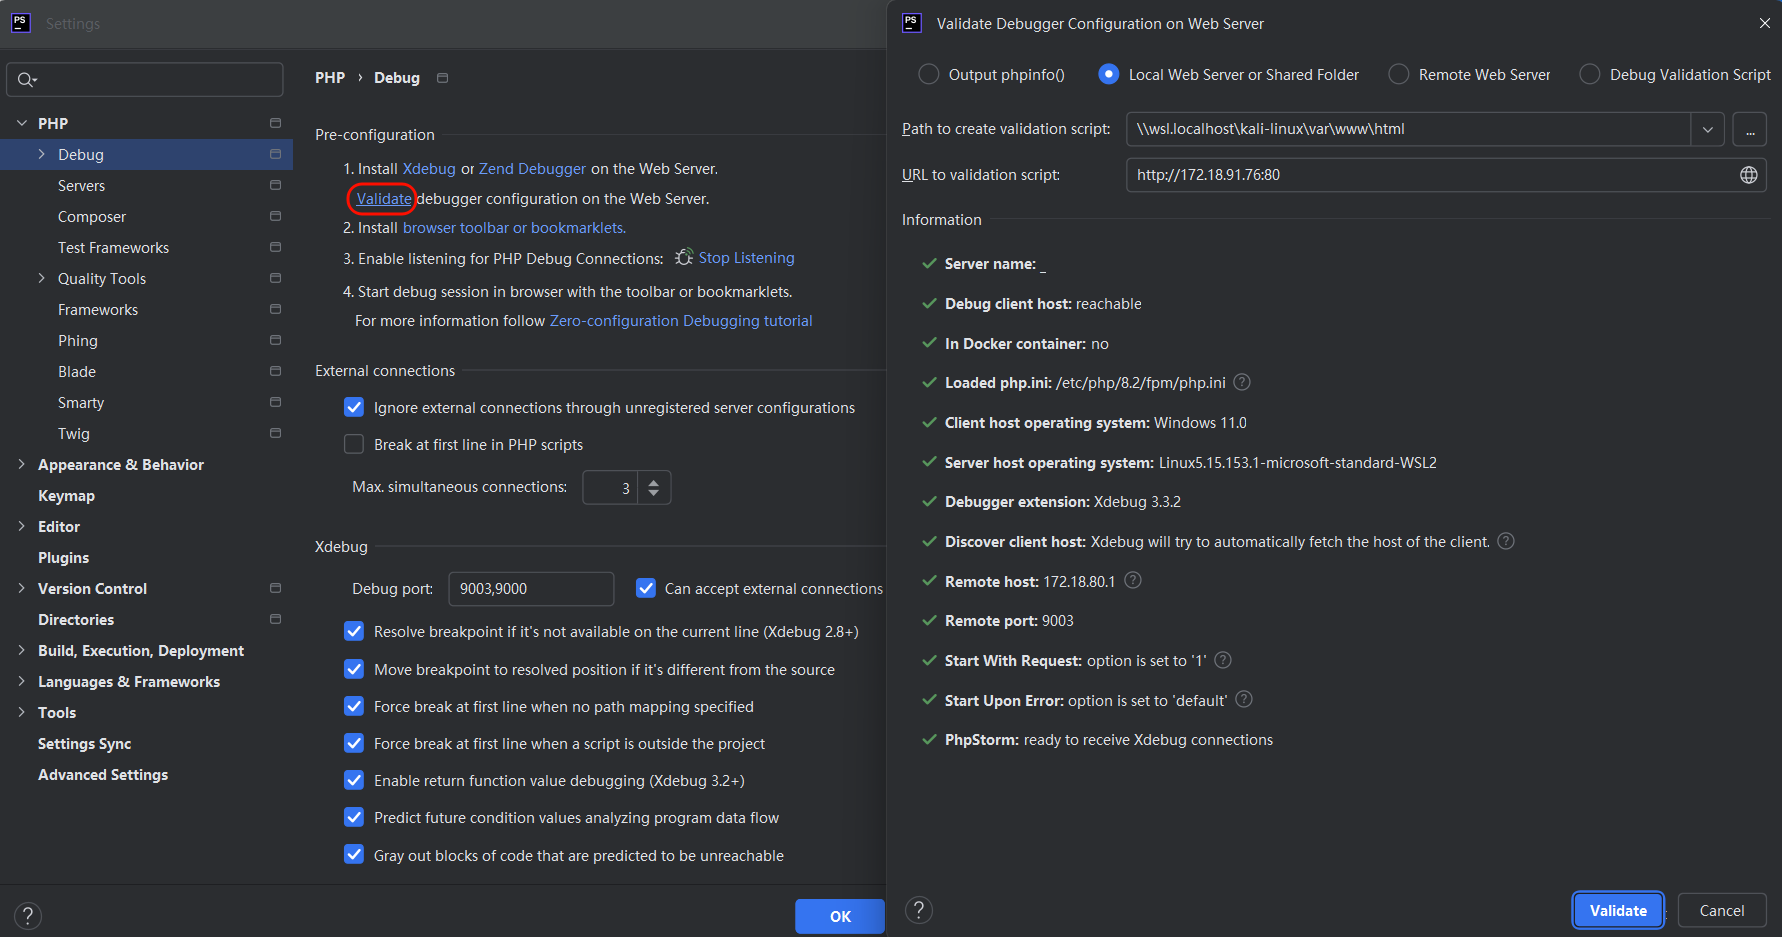Expand the Version Control section
This screenshot has width=1782, height=937.
pyautogui.click(x=22, y=588)
